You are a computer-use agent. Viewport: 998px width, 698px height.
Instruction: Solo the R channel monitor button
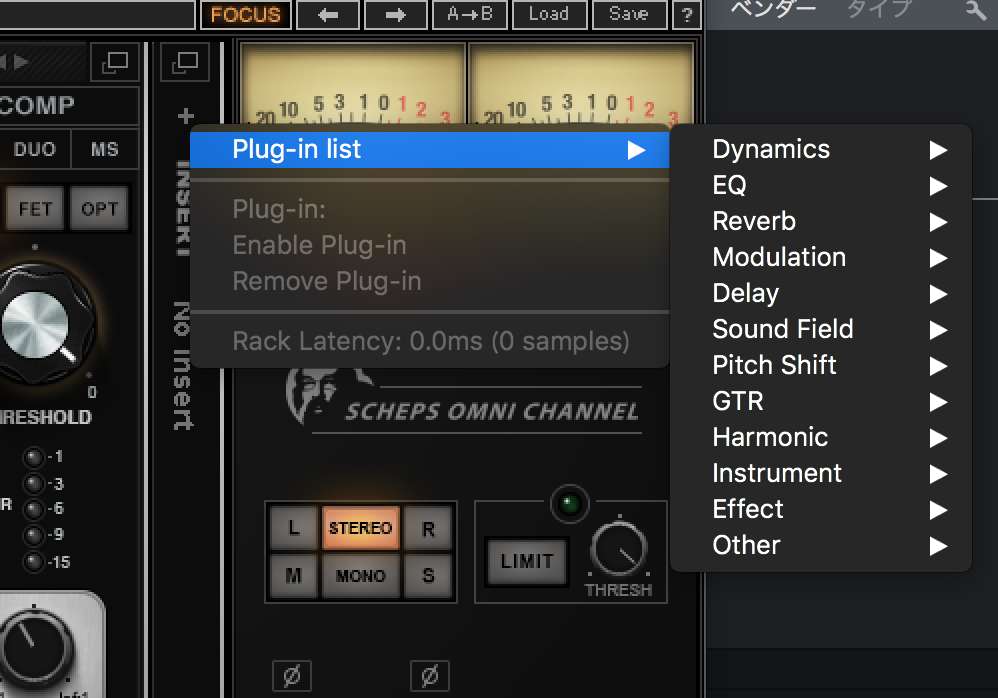(x=428, y=528)
